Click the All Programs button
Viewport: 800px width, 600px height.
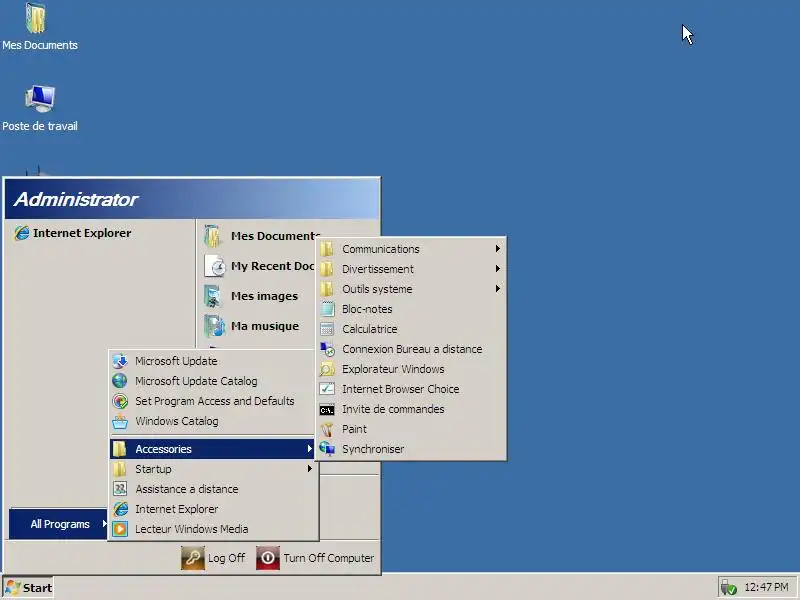[58, 524]
